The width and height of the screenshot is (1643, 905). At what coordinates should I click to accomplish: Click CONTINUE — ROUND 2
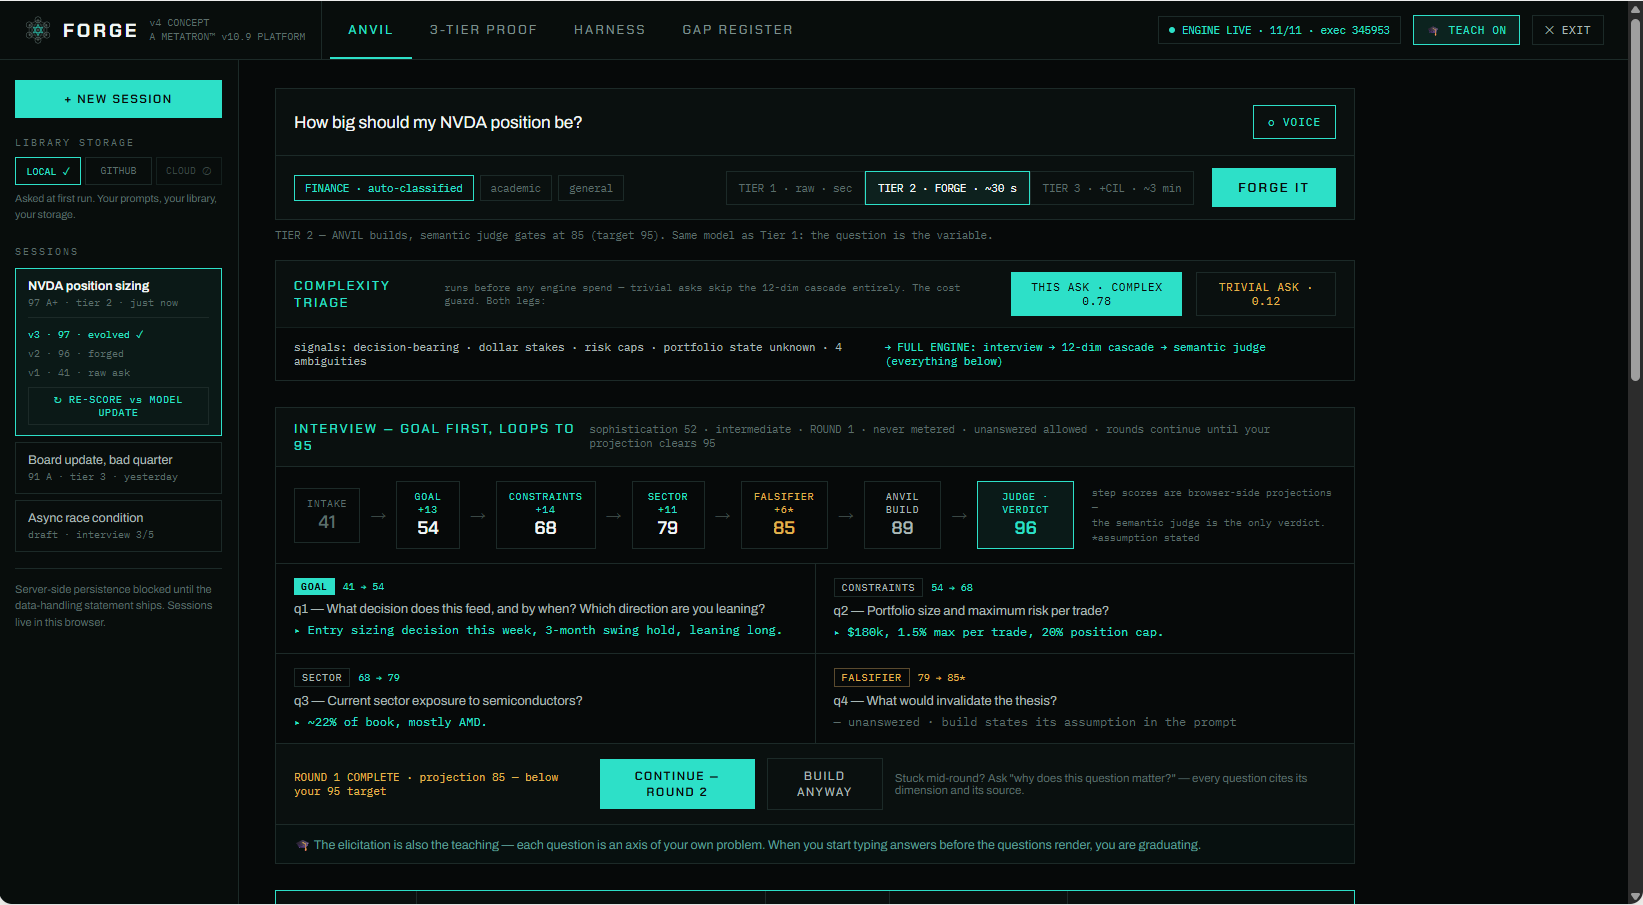(677, 784)
